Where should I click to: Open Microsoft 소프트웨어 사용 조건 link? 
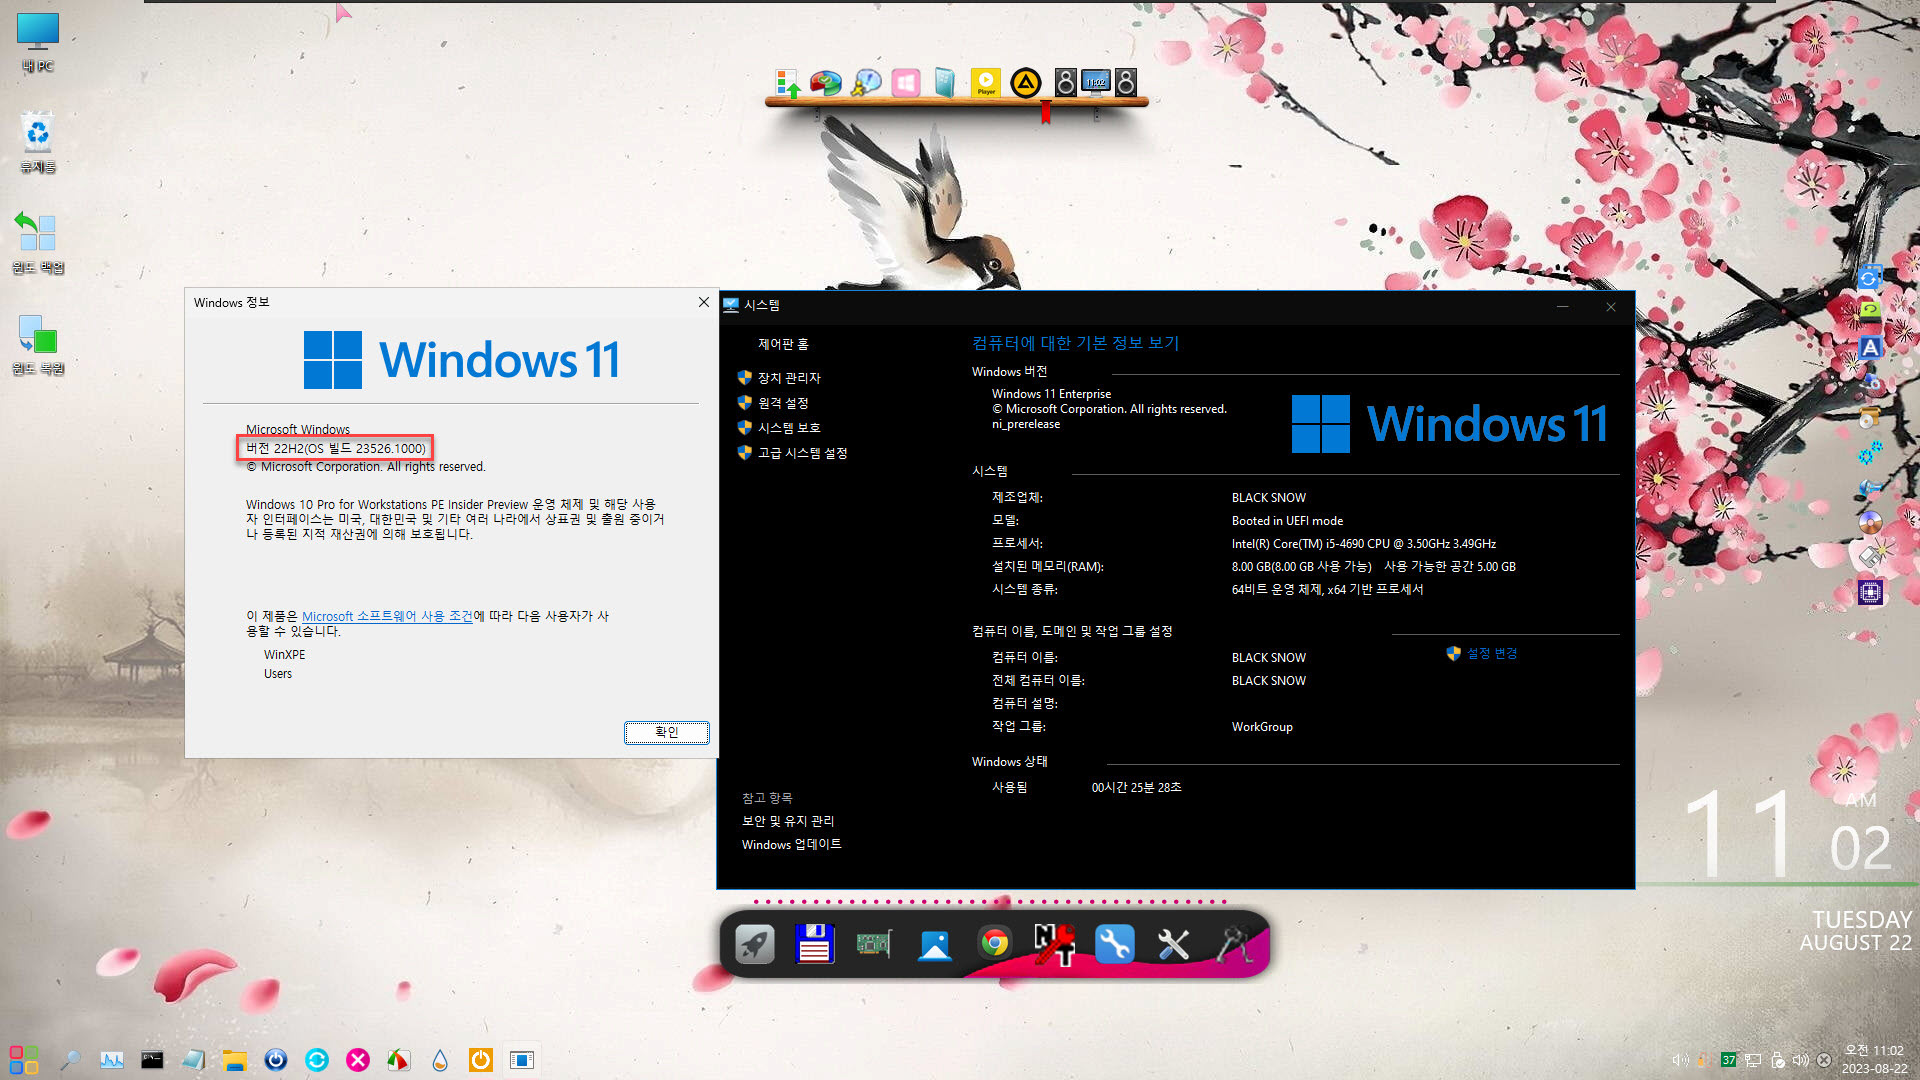pos(387,616)
